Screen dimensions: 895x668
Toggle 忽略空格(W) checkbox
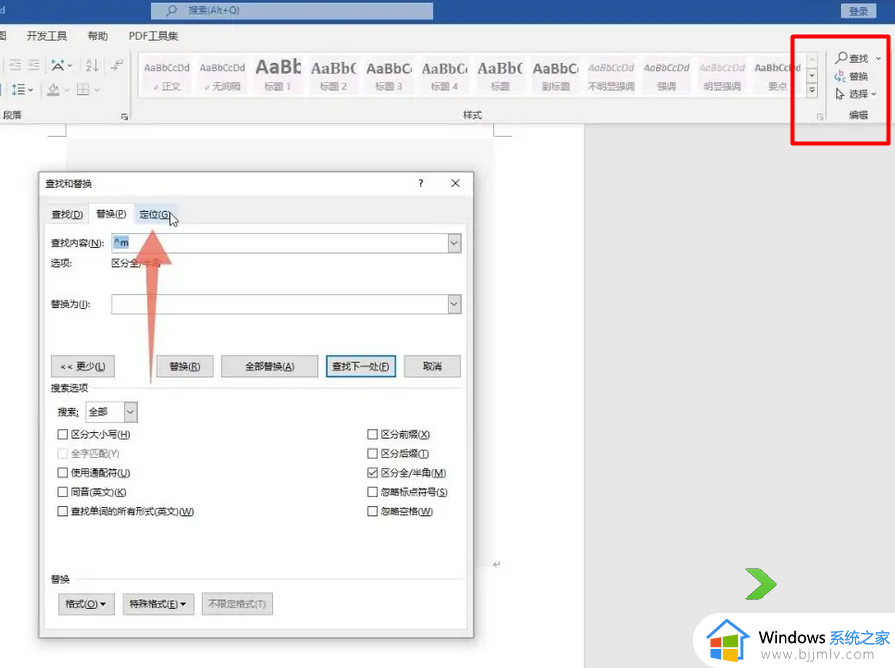372,512
